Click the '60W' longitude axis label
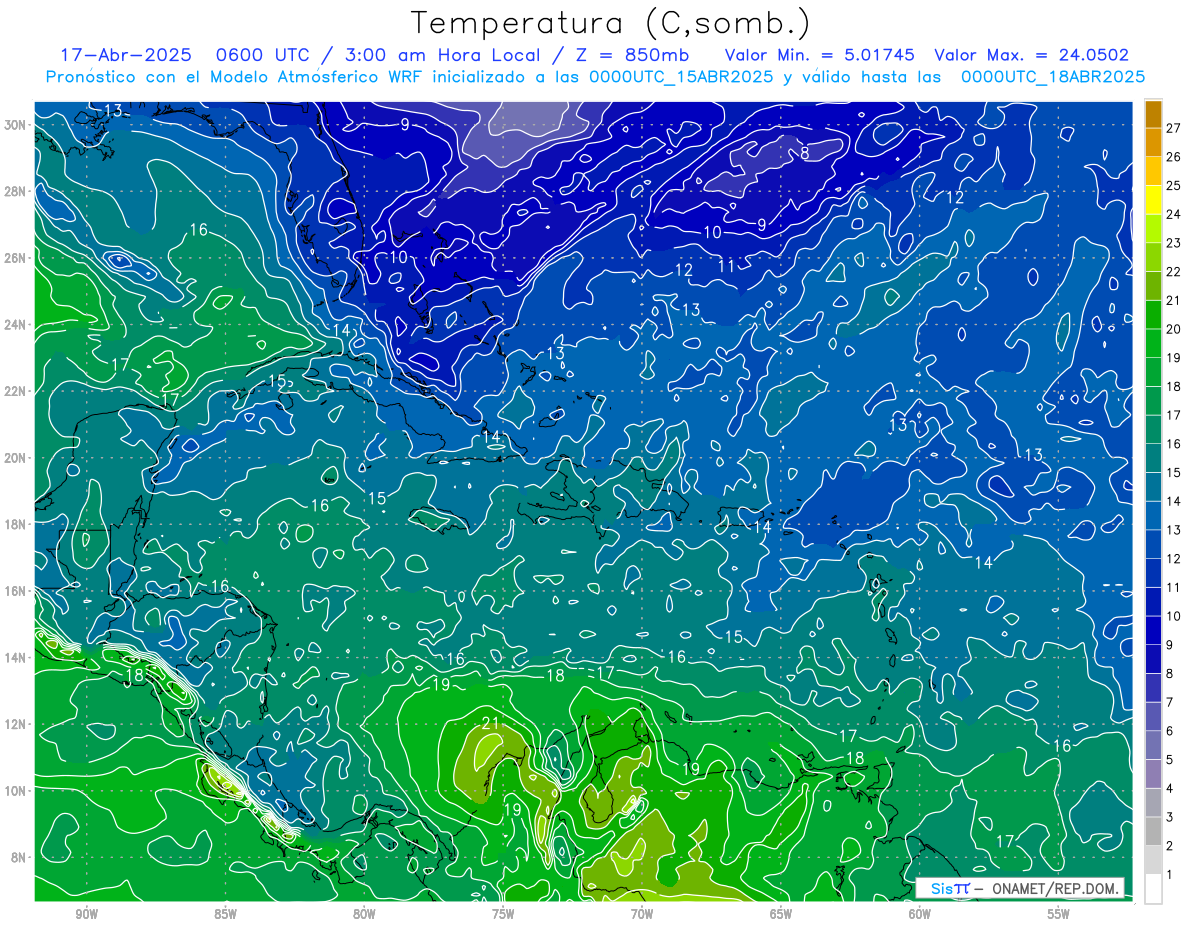The height and width of the screenshot is (927, 1200). pos(920,915)
